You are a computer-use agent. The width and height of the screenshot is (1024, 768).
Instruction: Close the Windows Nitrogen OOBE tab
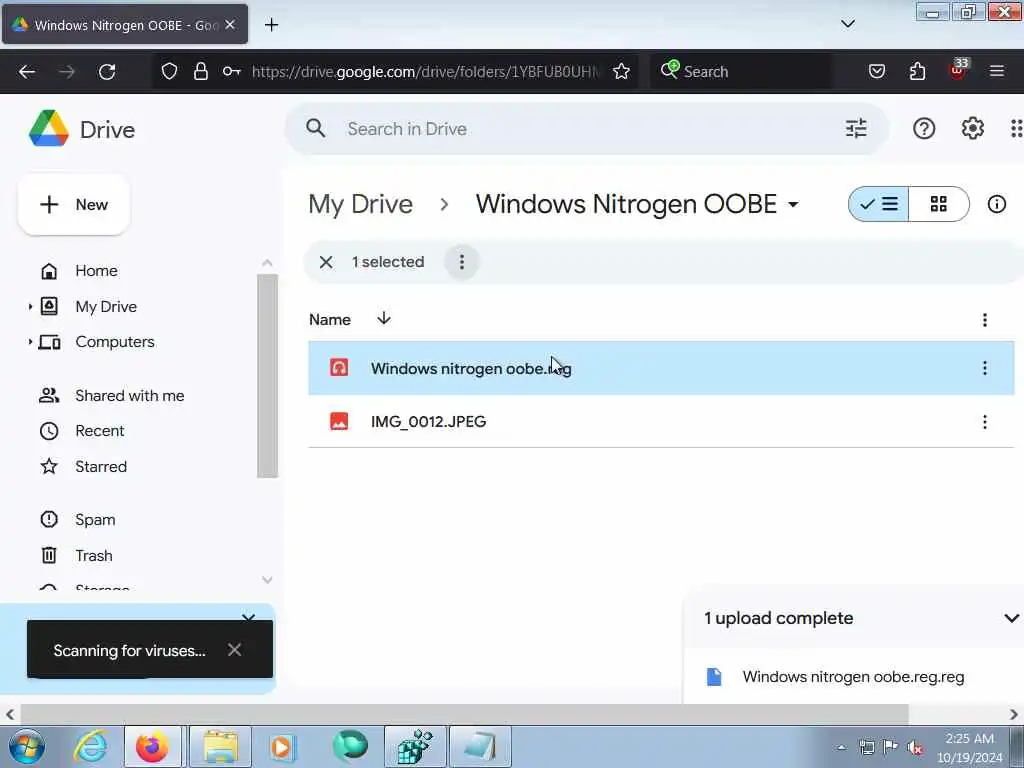(x=230, y=25)
